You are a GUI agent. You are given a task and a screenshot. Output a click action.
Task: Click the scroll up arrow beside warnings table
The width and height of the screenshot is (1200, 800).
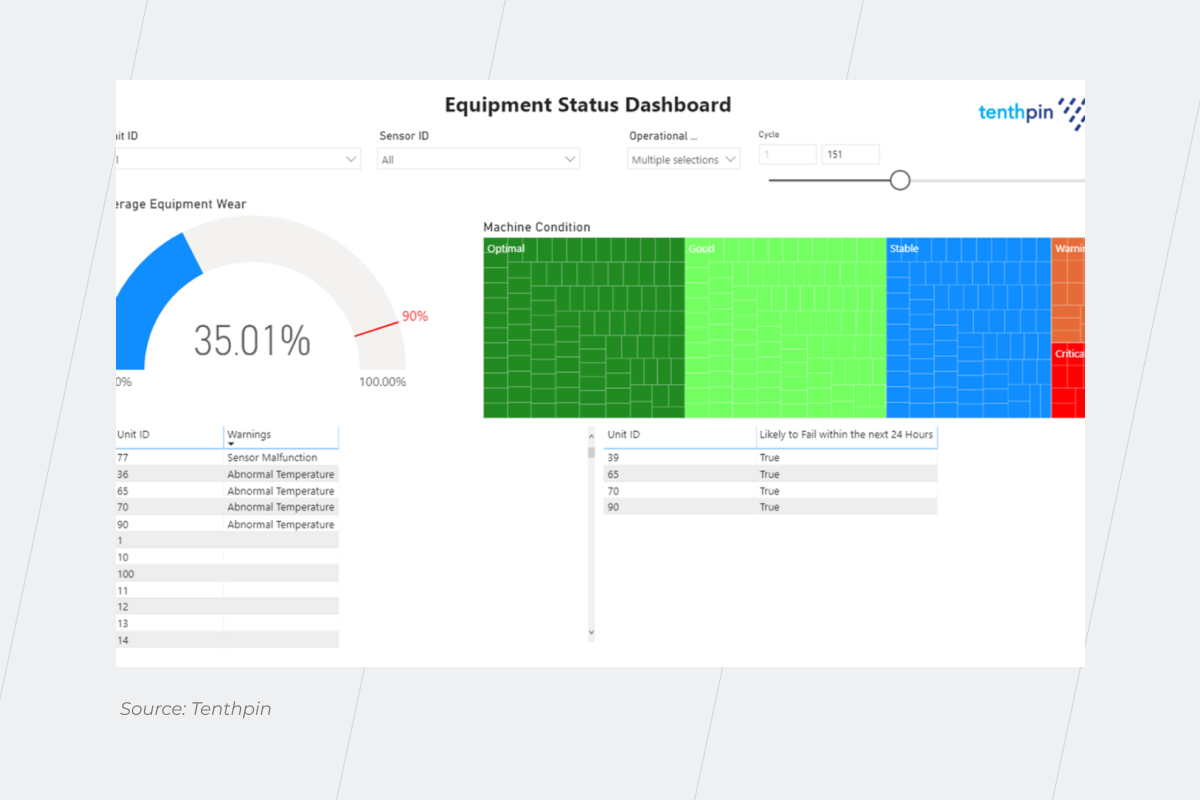[x=591, y=435]
